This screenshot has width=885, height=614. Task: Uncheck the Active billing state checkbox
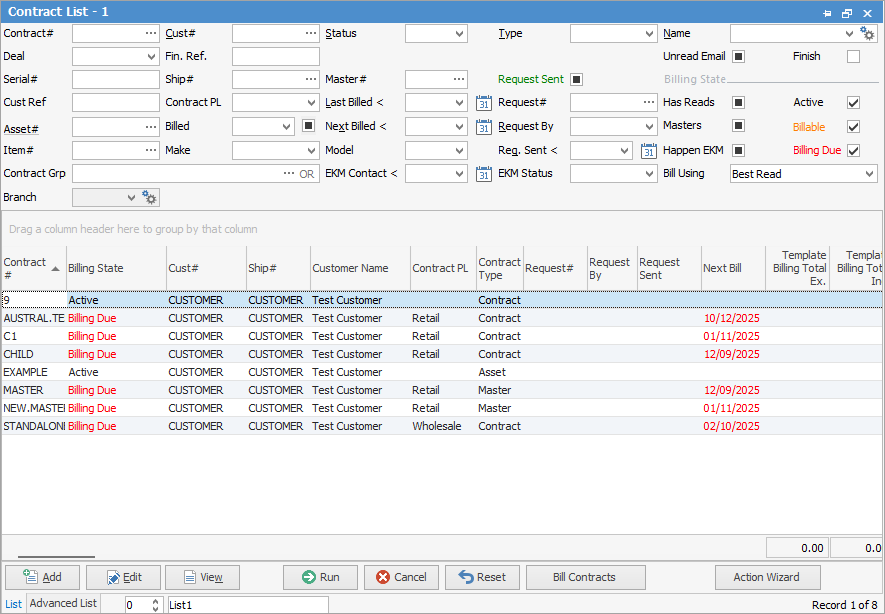point(853,102)
